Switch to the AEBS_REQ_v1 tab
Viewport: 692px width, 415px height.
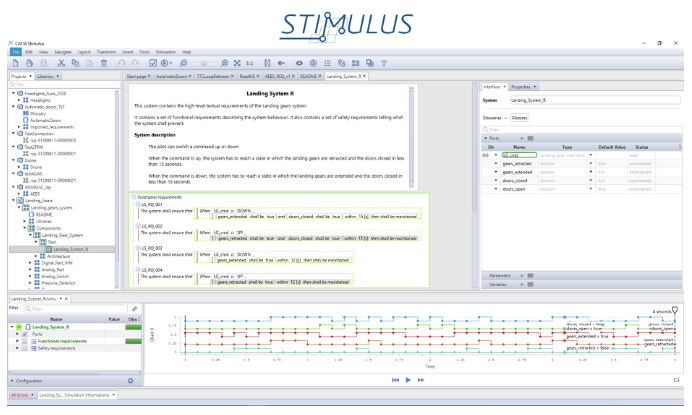coord(277,76)
